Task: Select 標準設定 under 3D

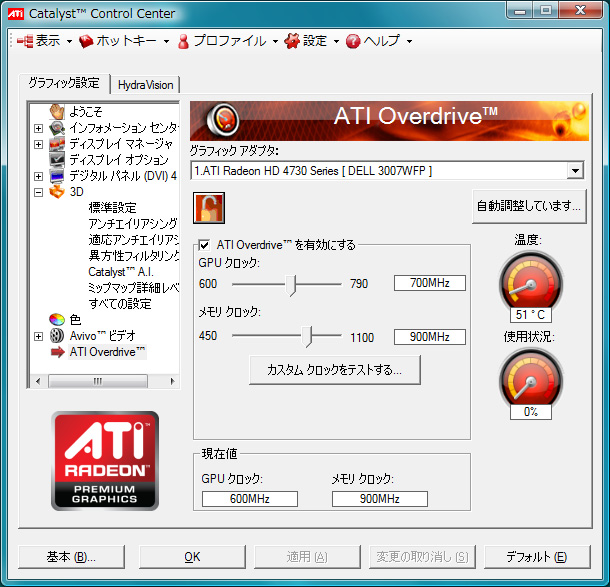Action: pos(112,207)
